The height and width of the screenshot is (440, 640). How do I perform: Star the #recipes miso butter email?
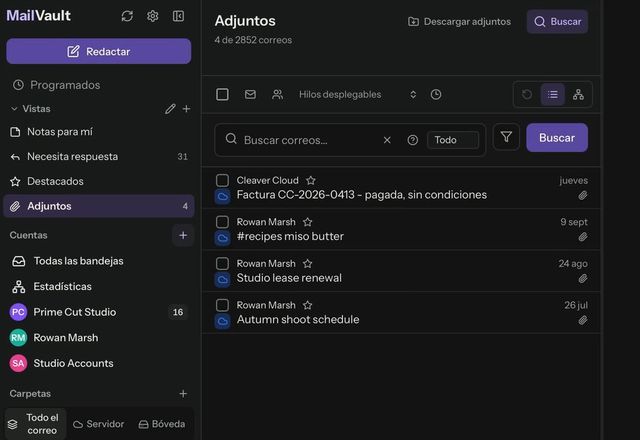pyautogui.click(x=307, y=222)
